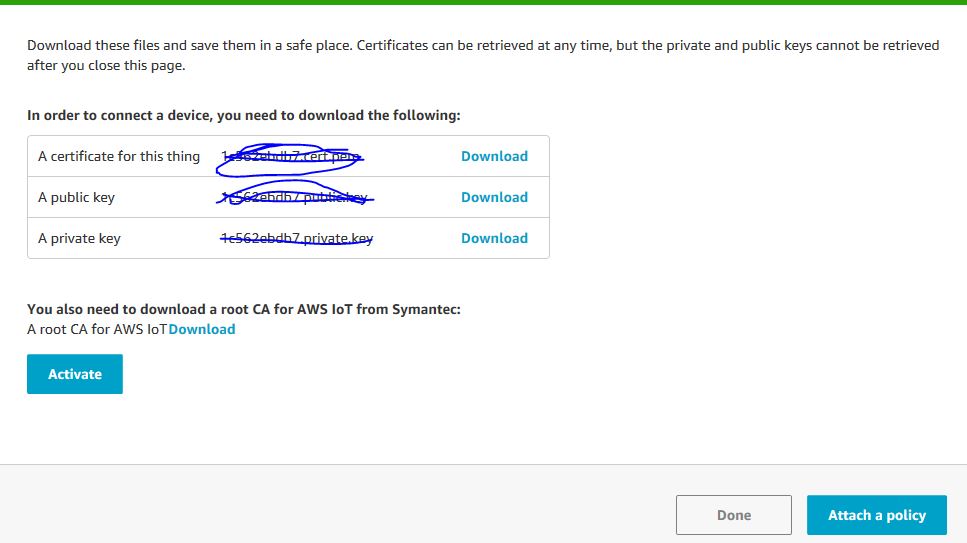
Task: Download the private key file
Action: click(494, 238)
